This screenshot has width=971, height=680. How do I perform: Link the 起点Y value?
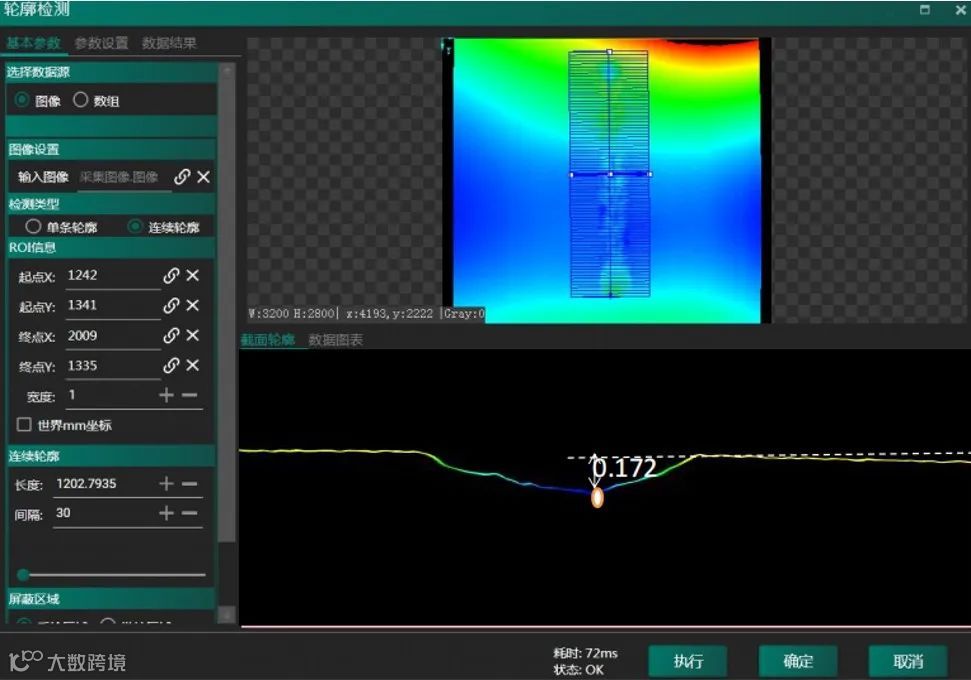[171, 305]
